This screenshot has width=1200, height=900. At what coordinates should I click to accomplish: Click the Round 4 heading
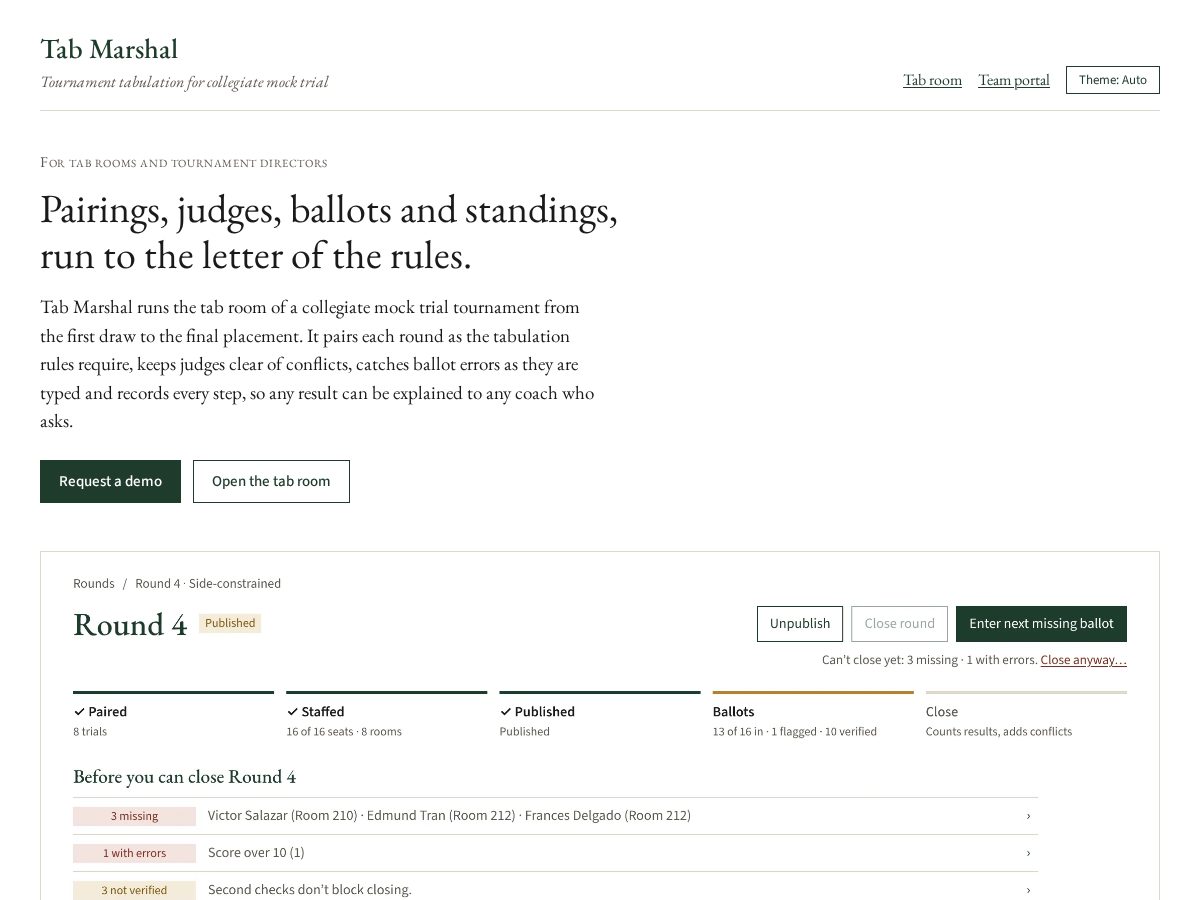(130, 624)
